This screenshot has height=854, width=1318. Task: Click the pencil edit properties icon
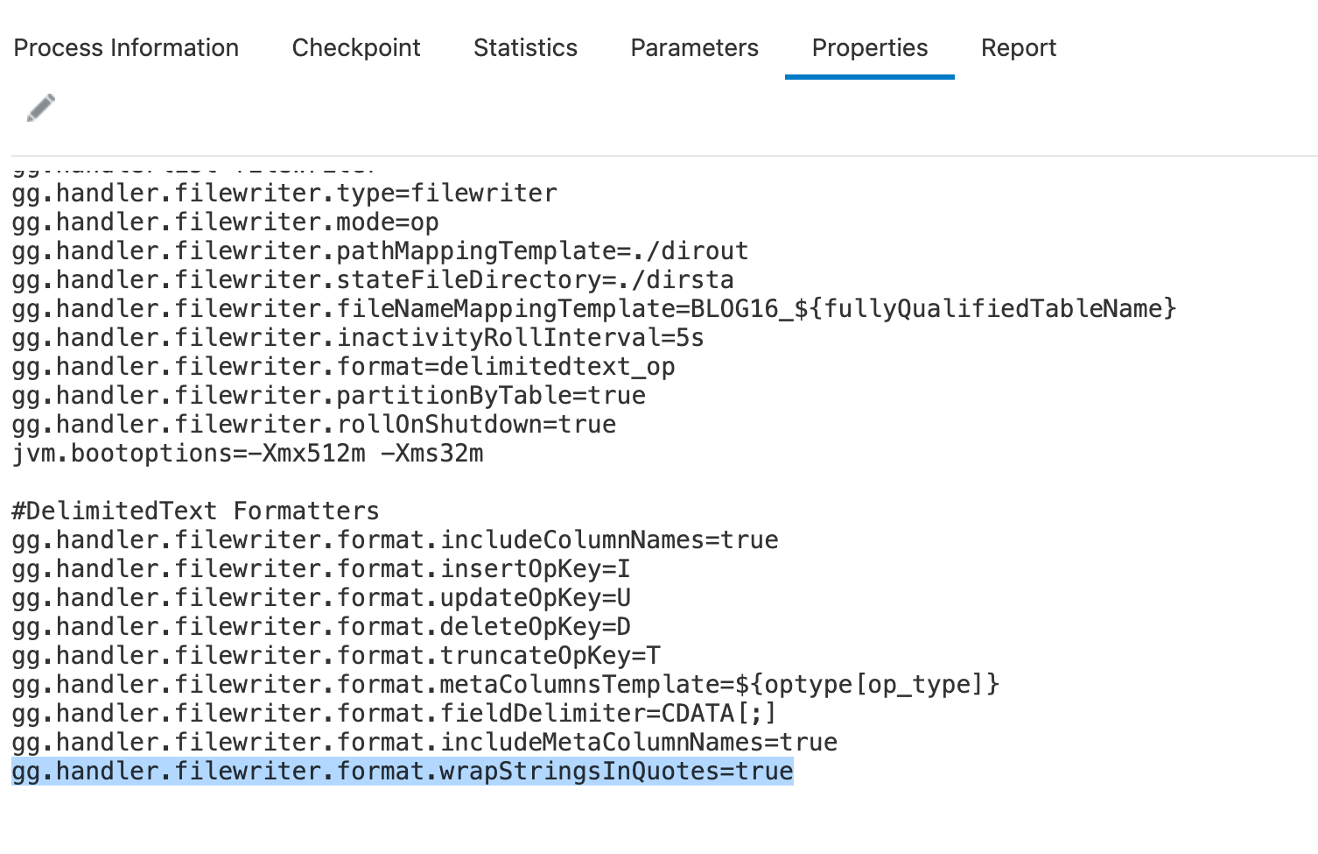(x=41, y=108)
